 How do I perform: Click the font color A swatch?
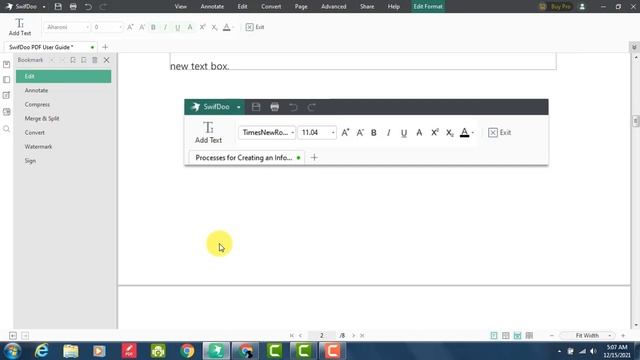click(x=227, y=27)
